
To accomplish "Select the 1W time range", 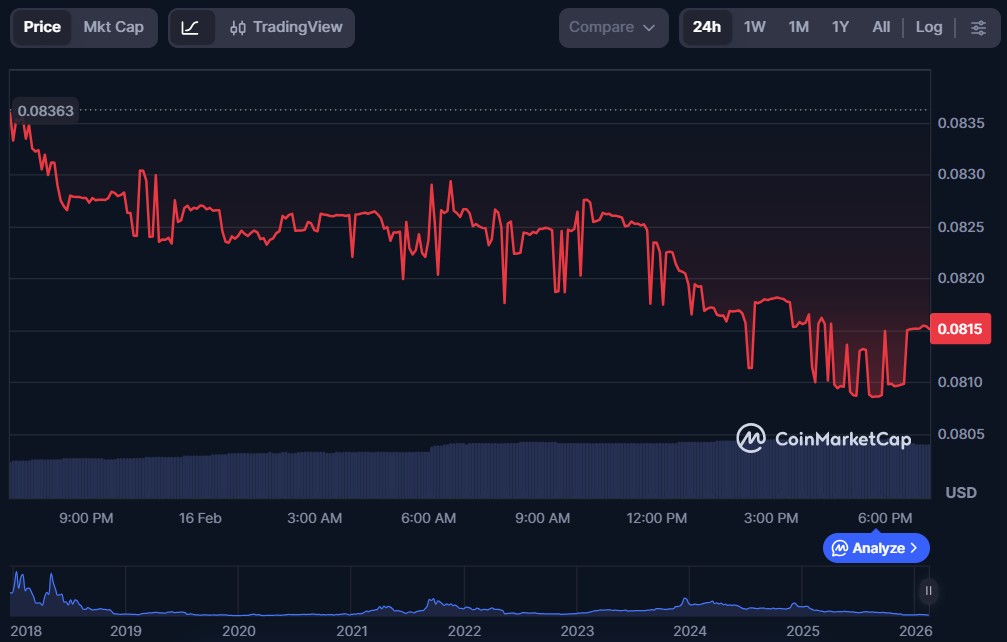I will pos(754,27).
